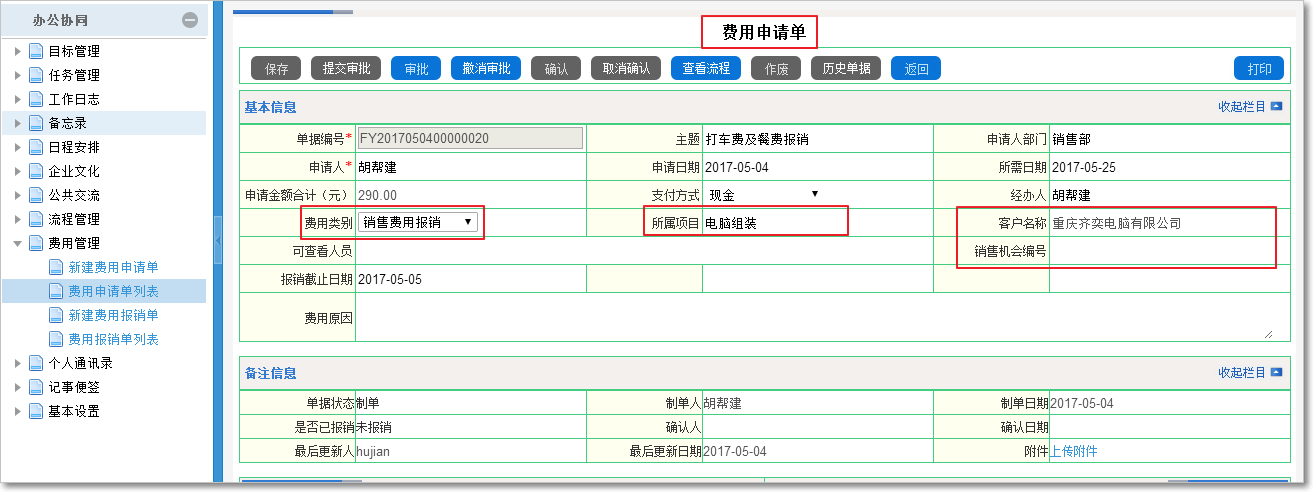
Task: Click the 审批 button
Action: point(416,68)
